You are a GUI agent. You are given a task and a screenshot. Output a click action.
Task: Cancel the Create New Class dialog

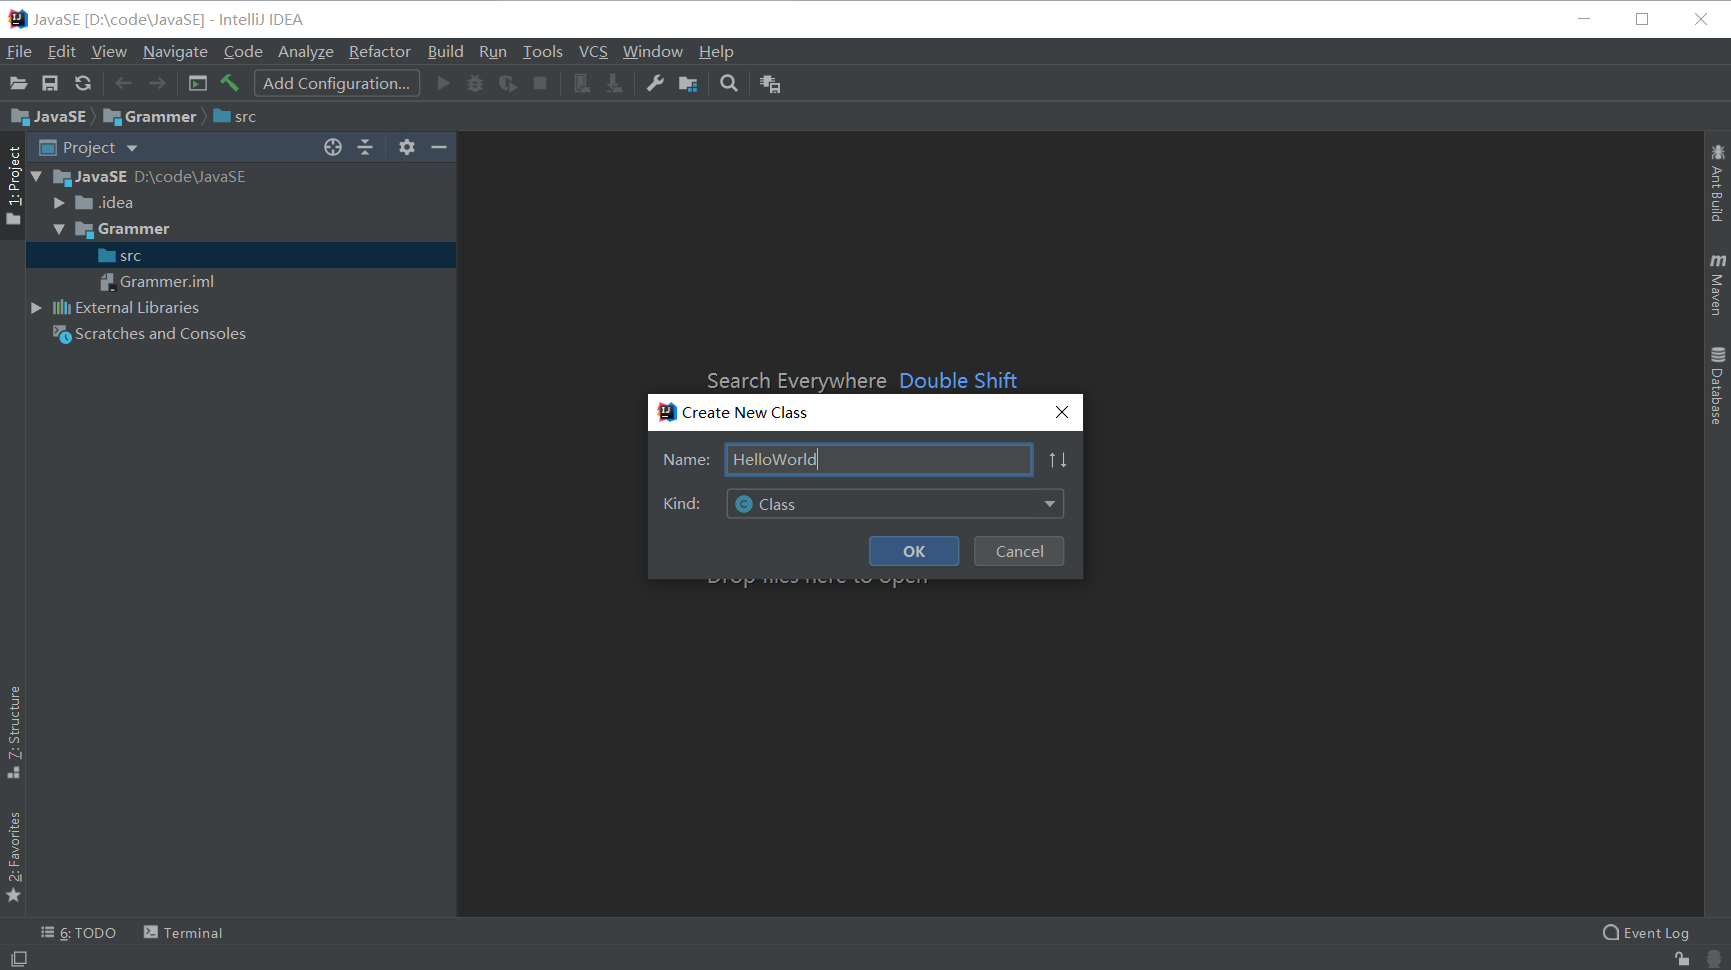coord(1019,551)
